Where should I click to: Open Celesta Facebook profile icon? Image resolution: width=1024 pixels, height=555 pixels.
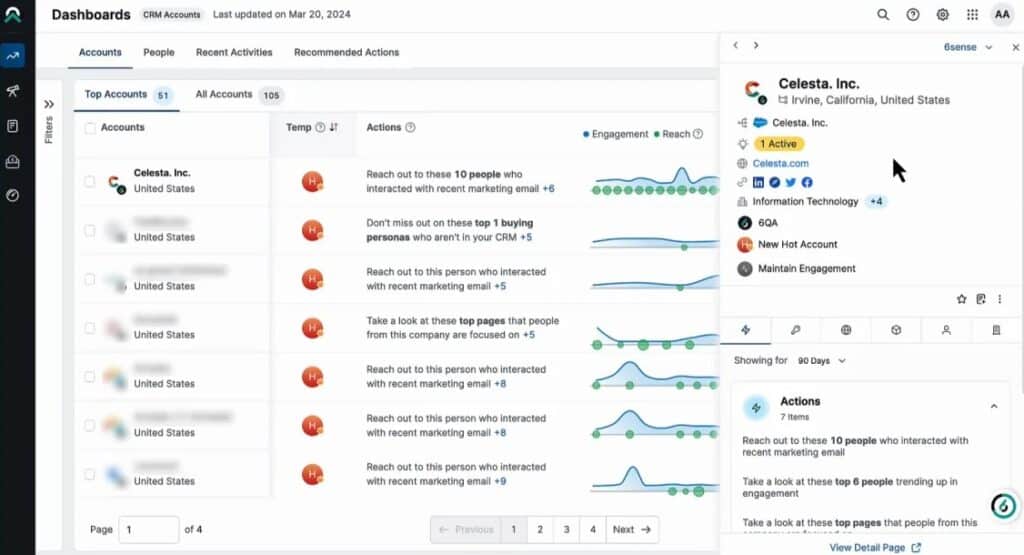[807, 182]
